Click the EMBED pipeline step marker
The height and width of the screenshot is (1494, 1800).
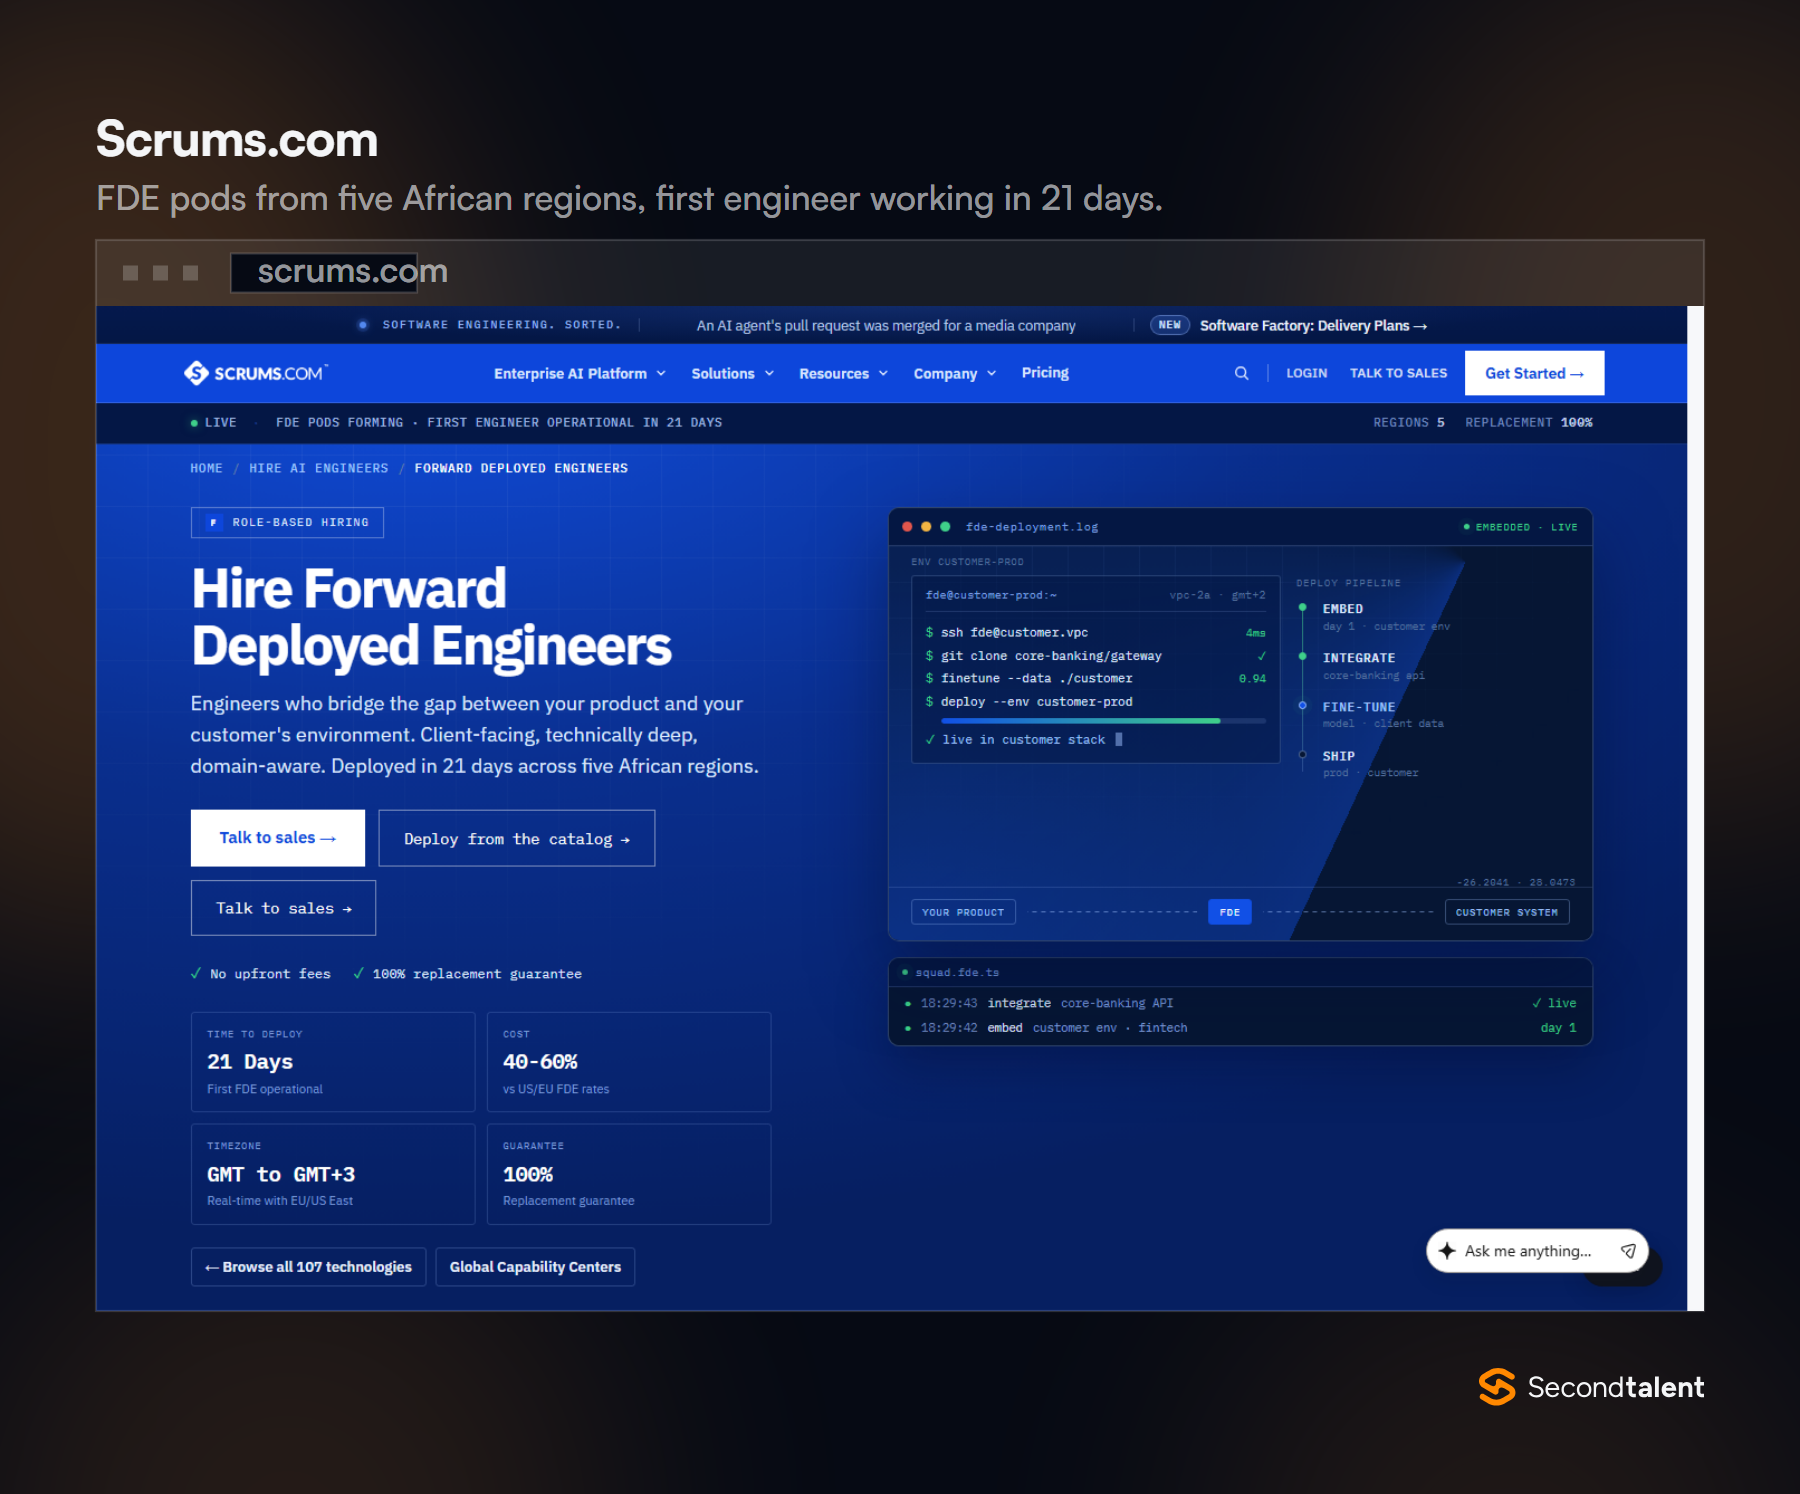(1302, 608)
